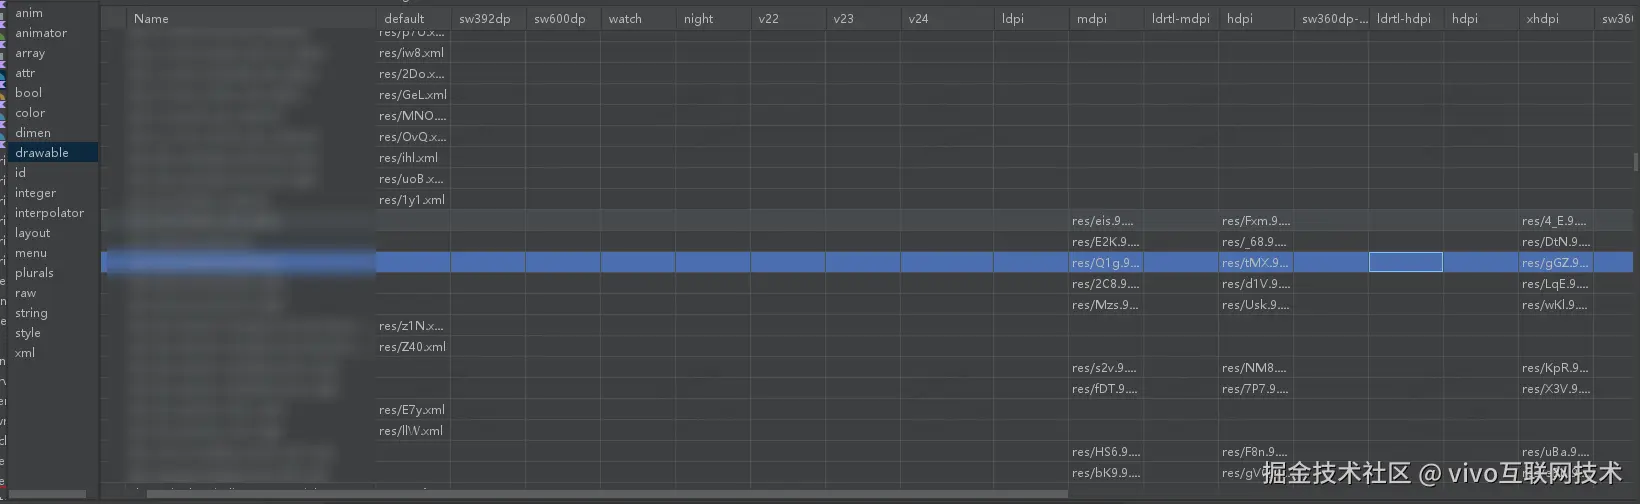This screenshot has width=1640, height=504.
Task: Choose the attr resource type
Action: (x=25, y=73)
